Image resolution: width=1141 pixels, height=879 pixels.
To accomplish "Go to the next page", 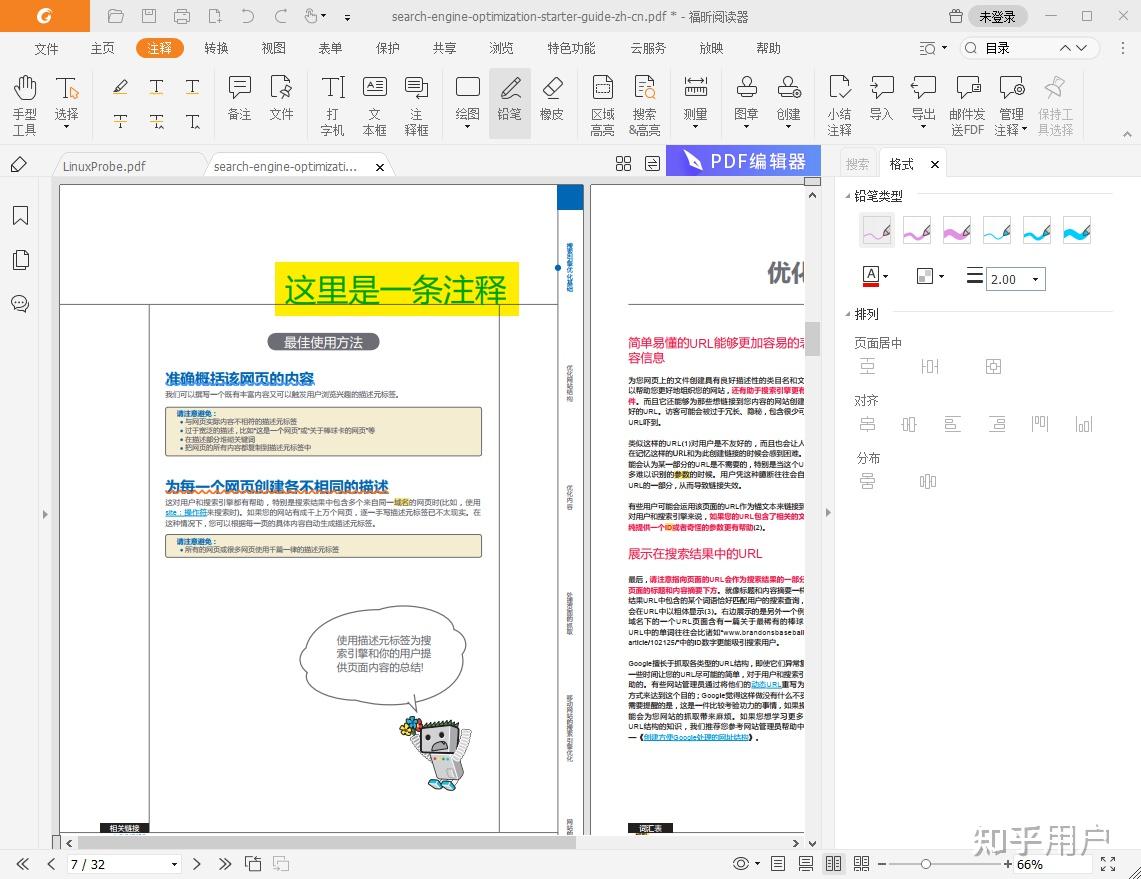I will point(196,864).
